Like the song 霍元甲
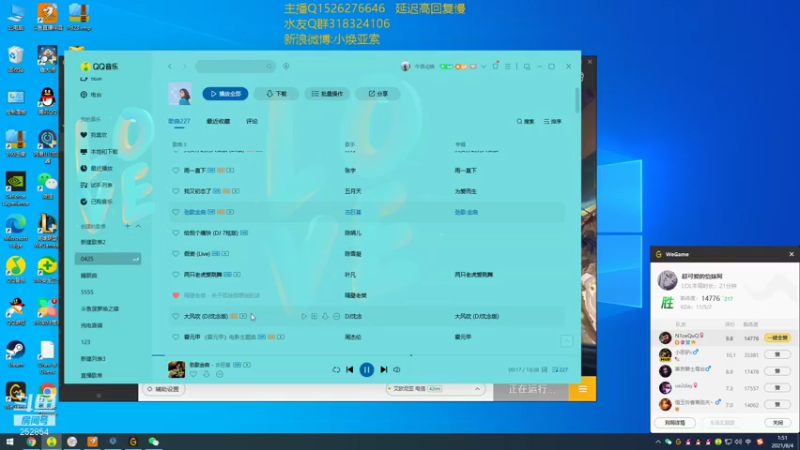The width and height of the screenshot is (800, 450). [176, 337]
